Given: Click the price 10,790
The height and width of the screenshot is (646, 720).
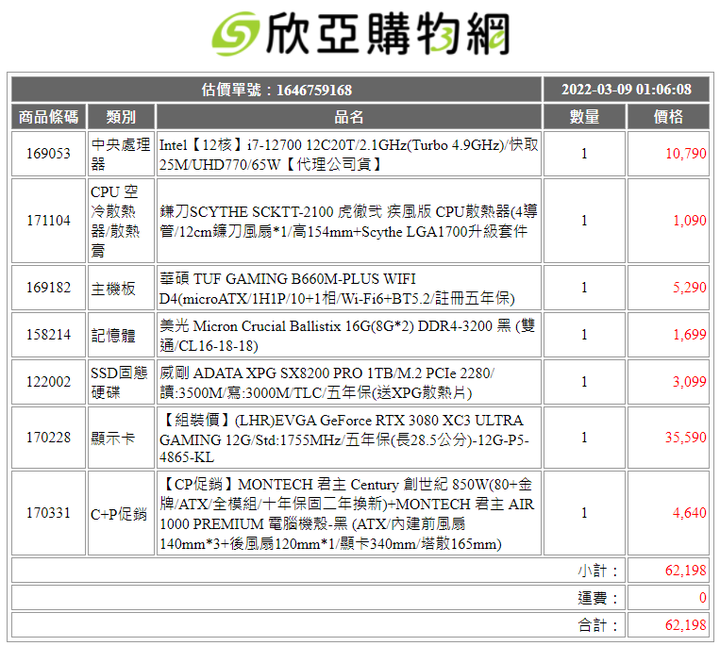Looking at the screenshot, I should click(686, 153).
